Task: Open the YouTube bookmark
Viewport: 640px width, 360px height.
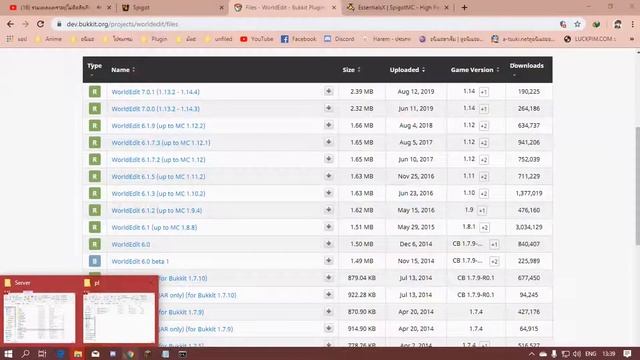Action: pos(257,39)
